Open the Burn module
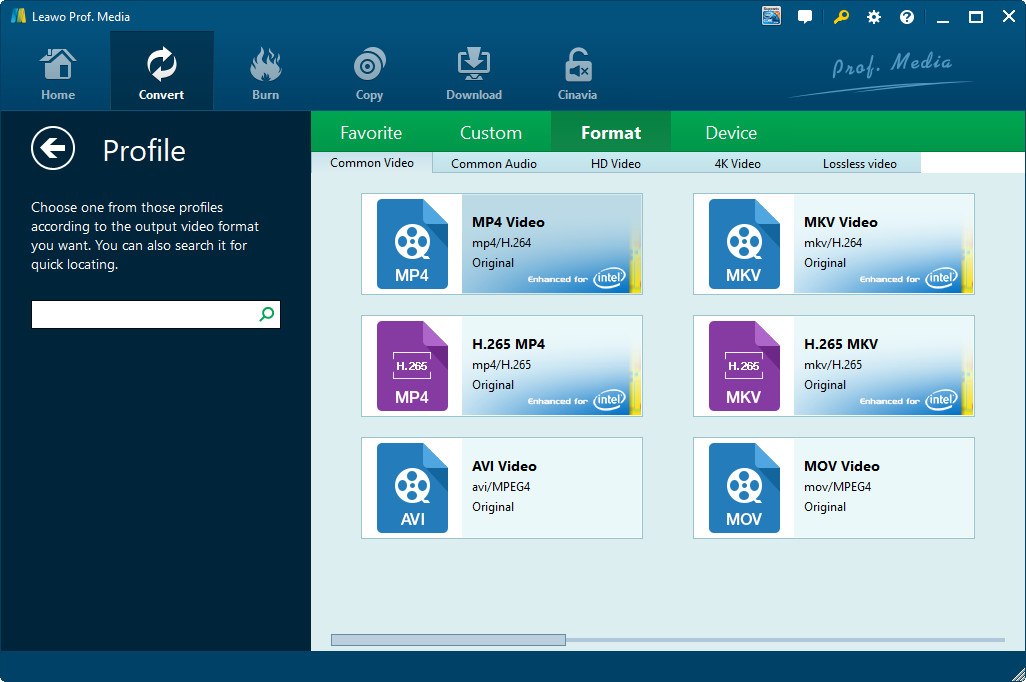The image size is (1026, 682). click(x=265, y=72)
